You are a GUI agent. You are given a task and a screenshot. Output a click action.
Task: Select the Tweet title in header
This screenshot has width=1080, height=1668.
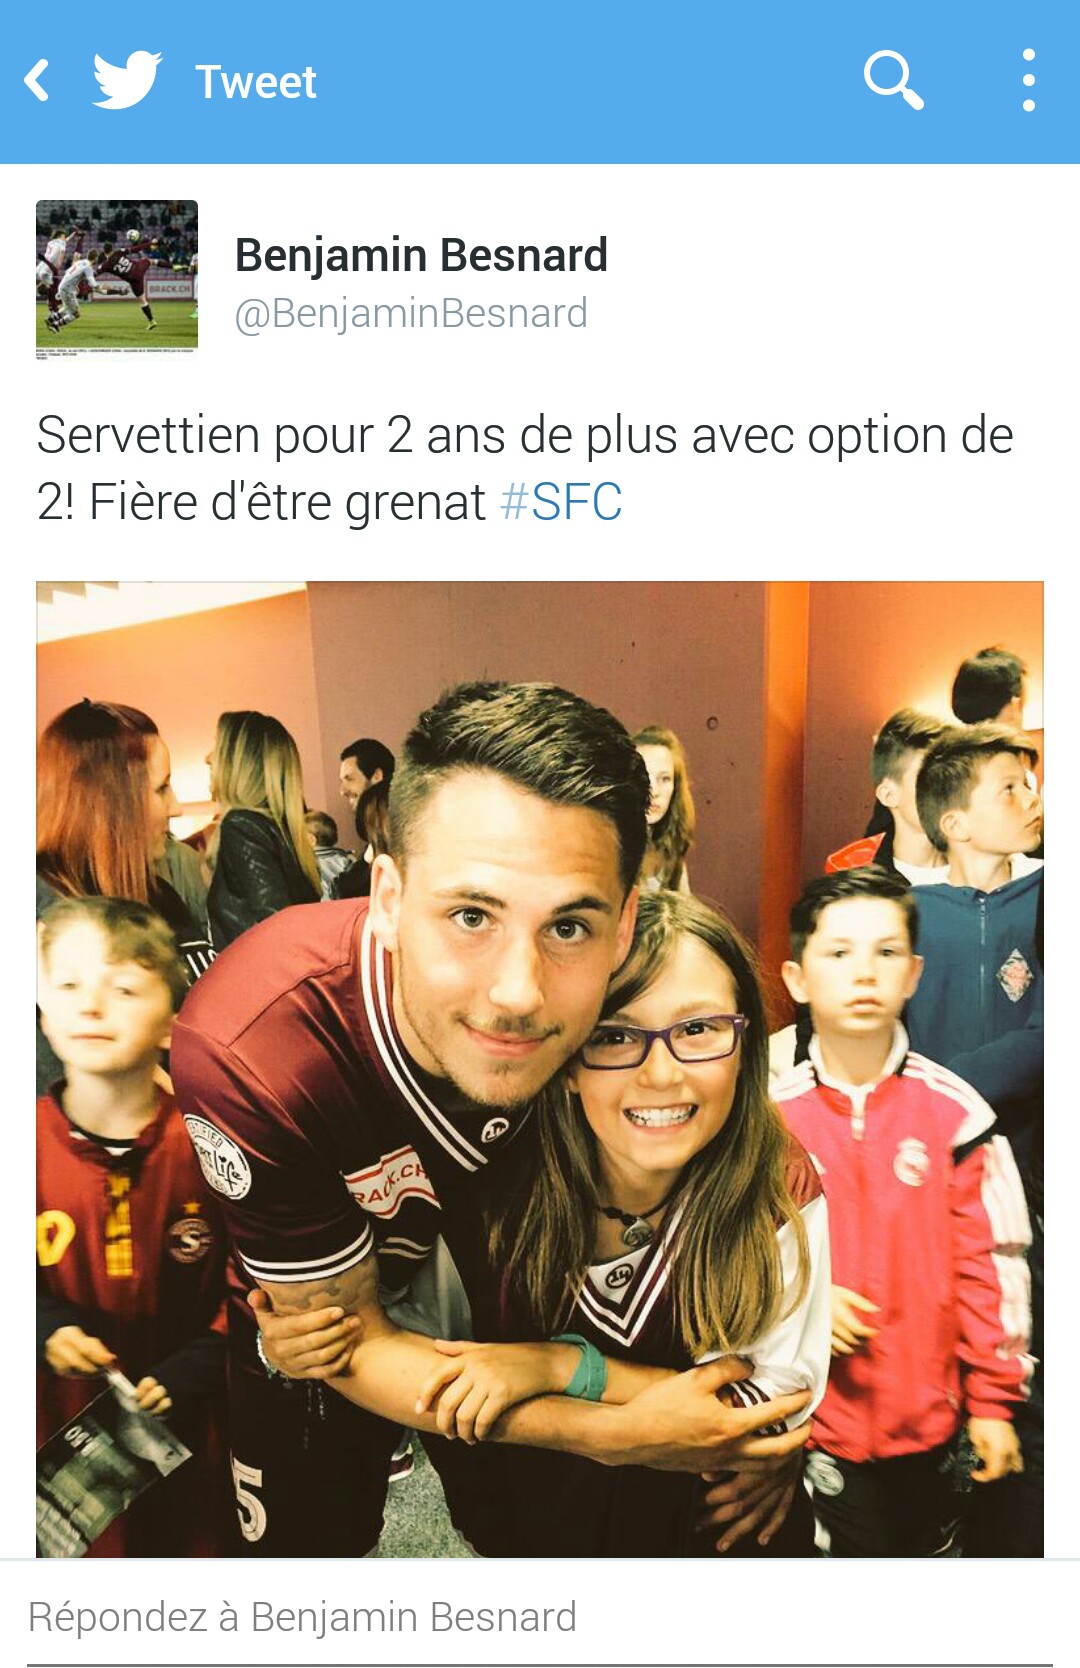tap(256, 82)
